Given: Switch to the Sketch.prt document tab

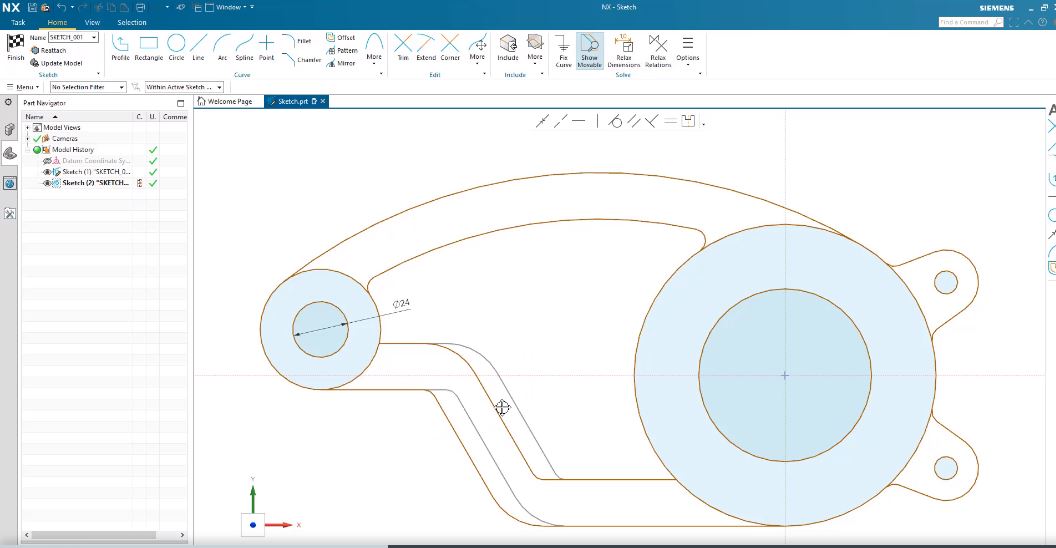Looking at the screenshot, I should pyautogui.click(x=294, y=102).
